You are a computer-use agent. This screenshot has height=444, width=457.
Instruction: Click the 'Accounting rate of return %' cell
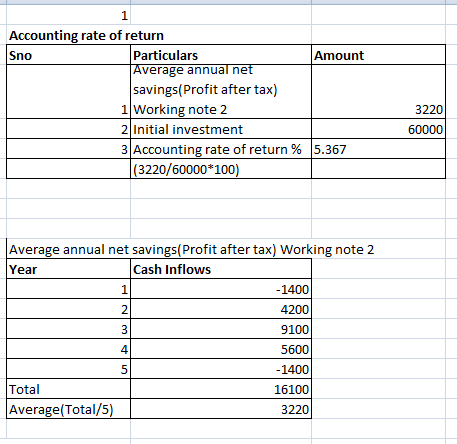tap(221, 149)
